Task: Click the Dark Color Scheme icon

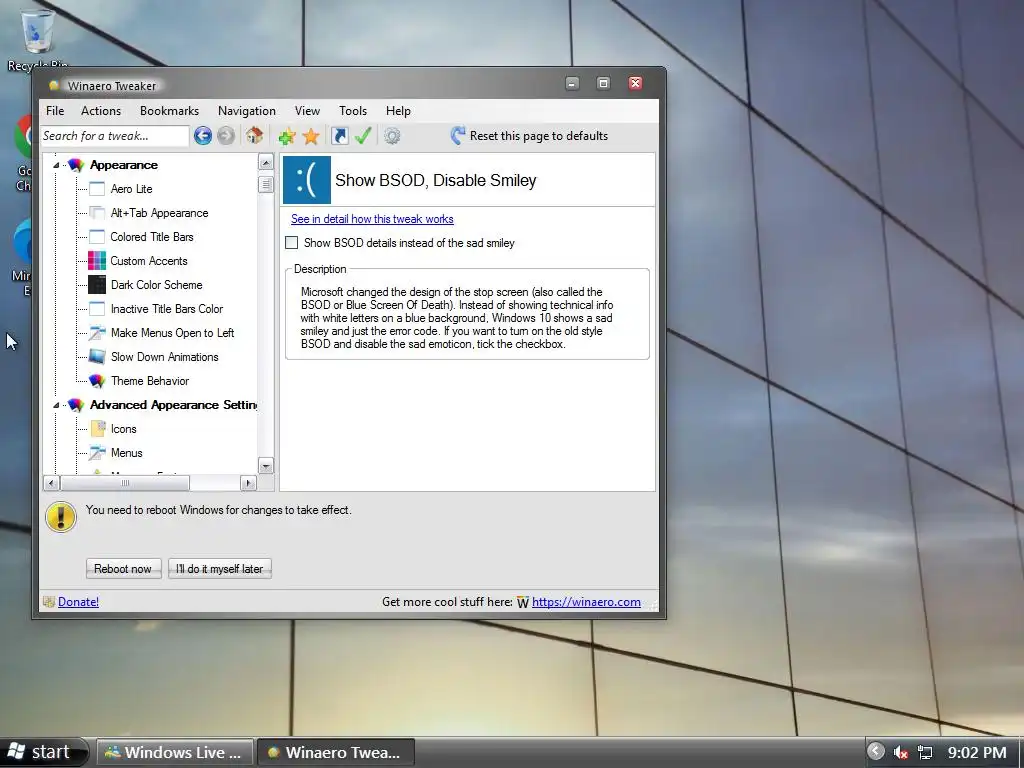Action: click(x=97, y=285)
